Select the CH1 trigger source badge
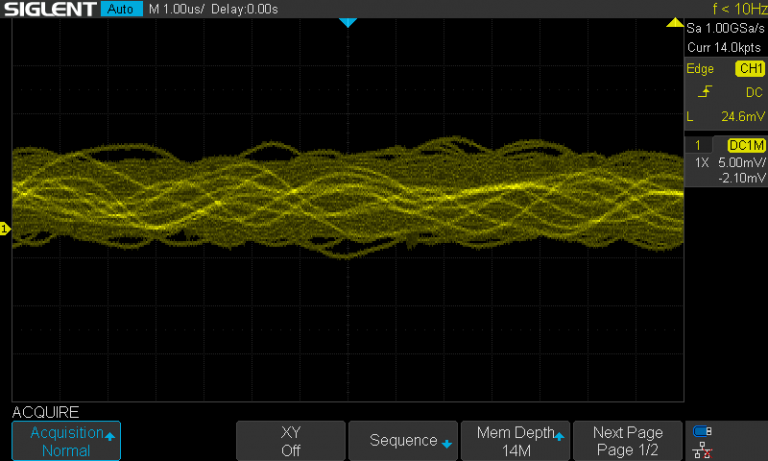Screen dimensions: 768x461 point(749,69)
